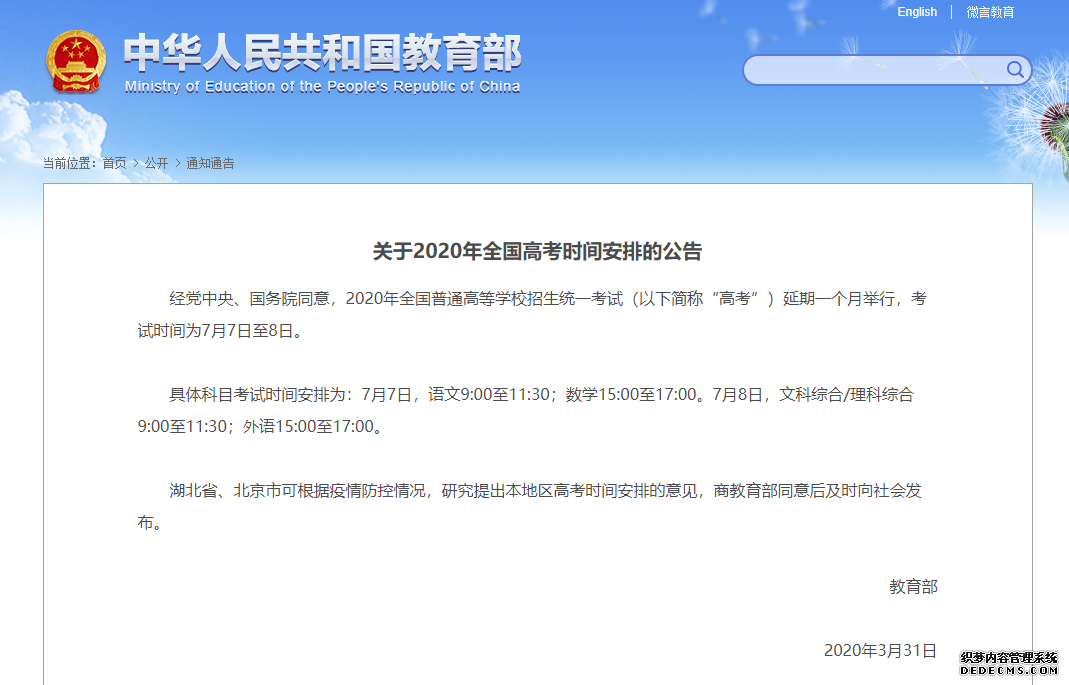Open the 首页 breadcrumb link
The width and height of the screenshot is (1069, 685).
[113, 163]
